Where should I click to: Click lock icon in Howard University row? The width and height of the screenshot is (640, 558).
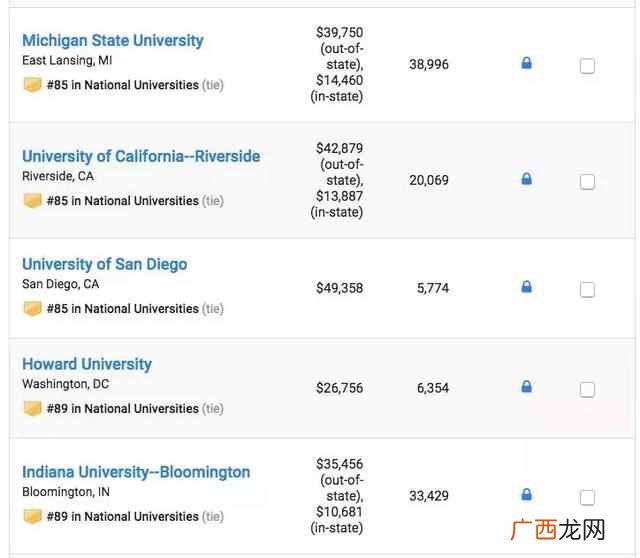tap(527, 387)
